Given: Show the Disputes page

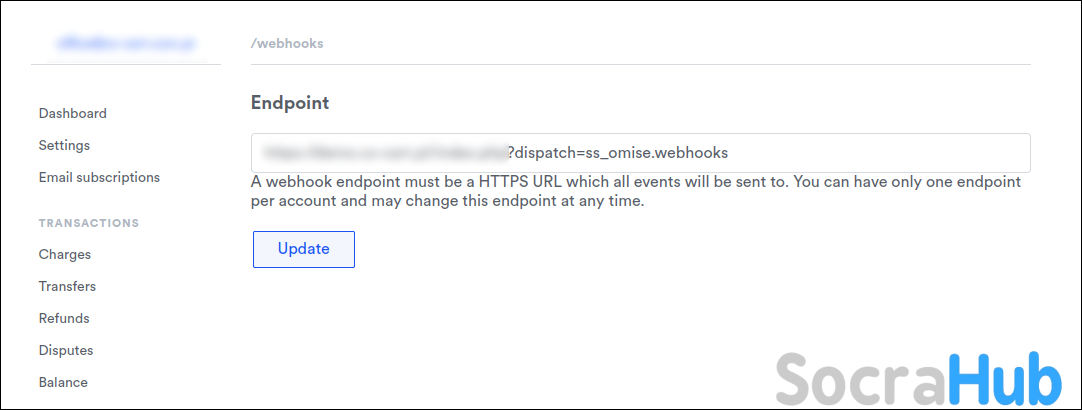Looking at the screenshot, I should (65, 351).
